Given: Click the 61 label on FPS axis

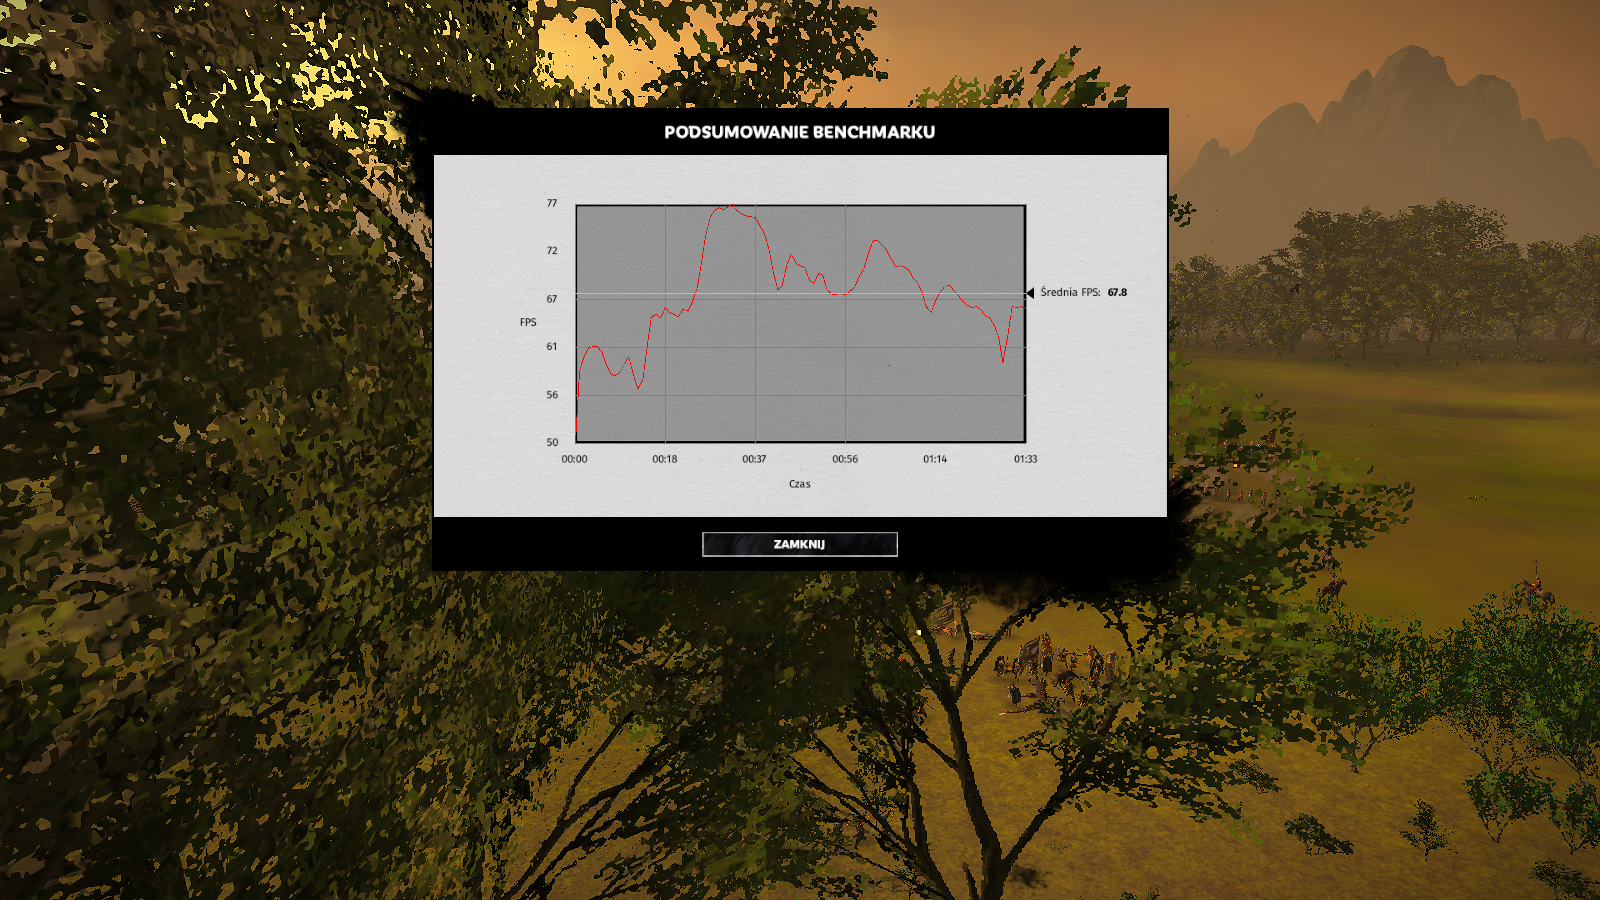Looking at the screenshot, I should click(x=551, y=347).
